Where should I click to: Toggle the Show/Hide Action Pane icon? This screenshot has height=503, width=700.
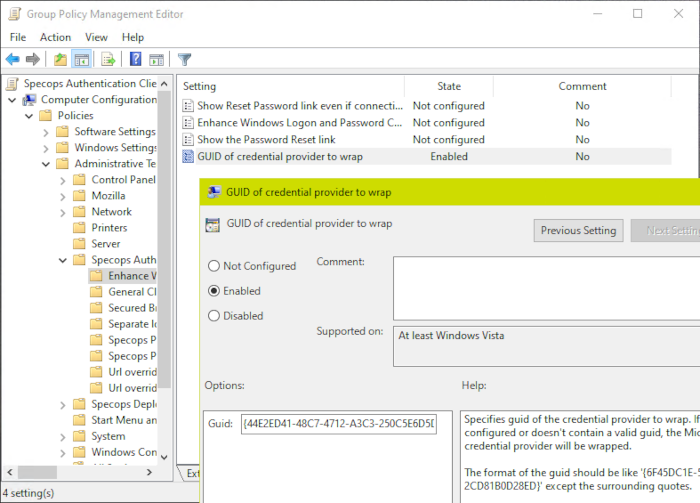(155, 59)
